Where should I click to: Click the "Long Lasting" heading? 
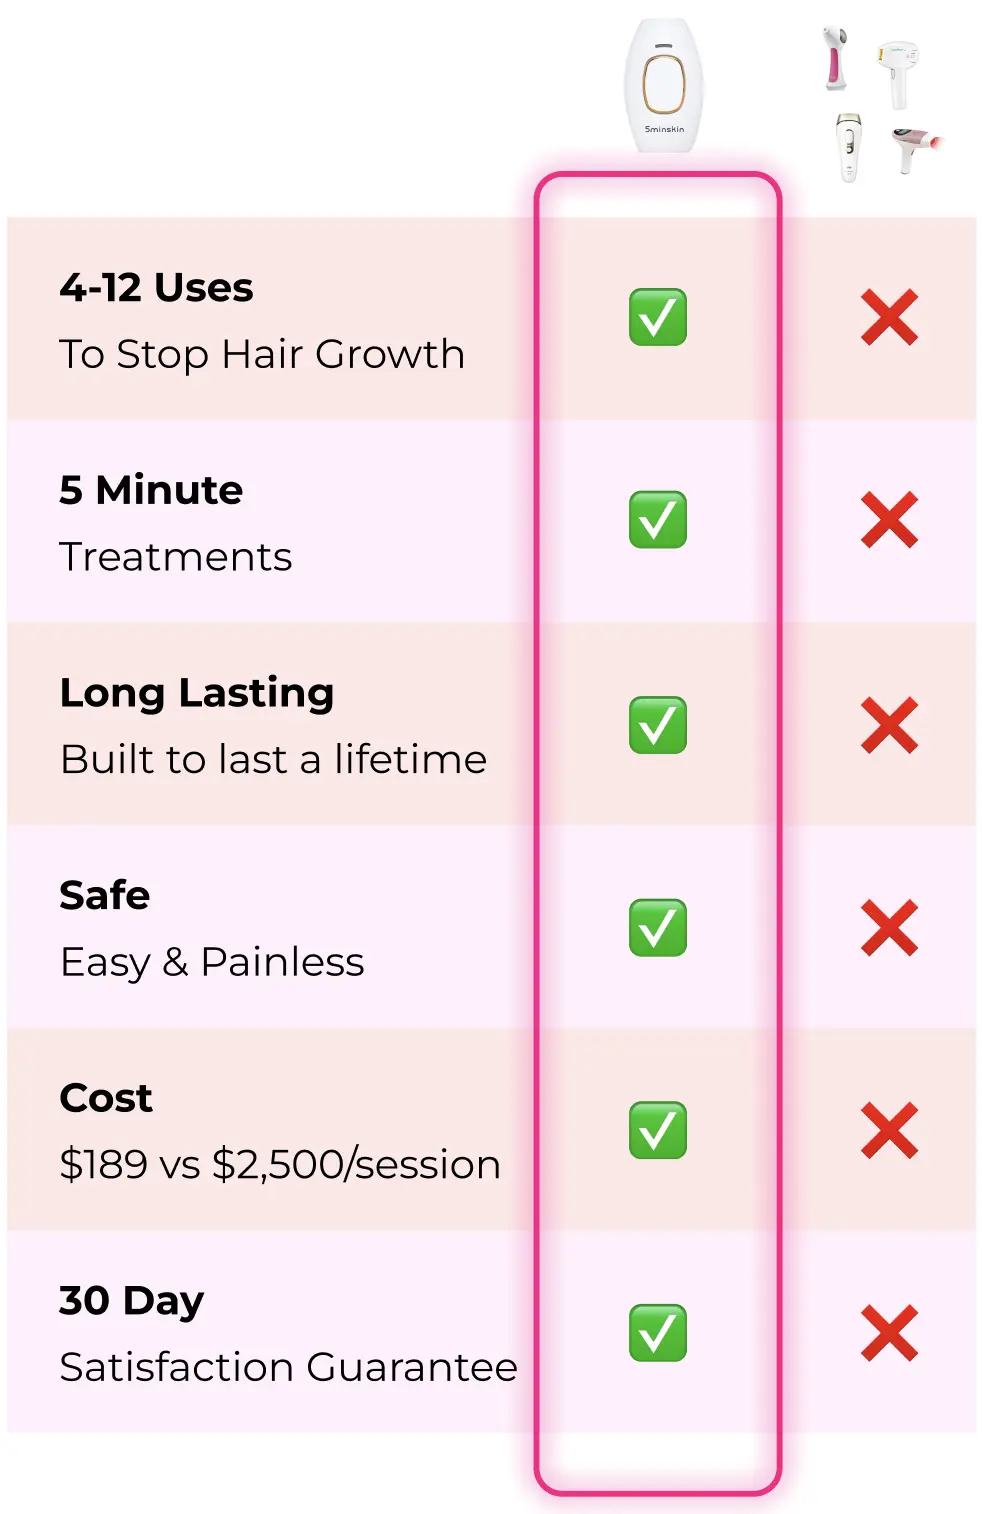[x=197, y=693]
